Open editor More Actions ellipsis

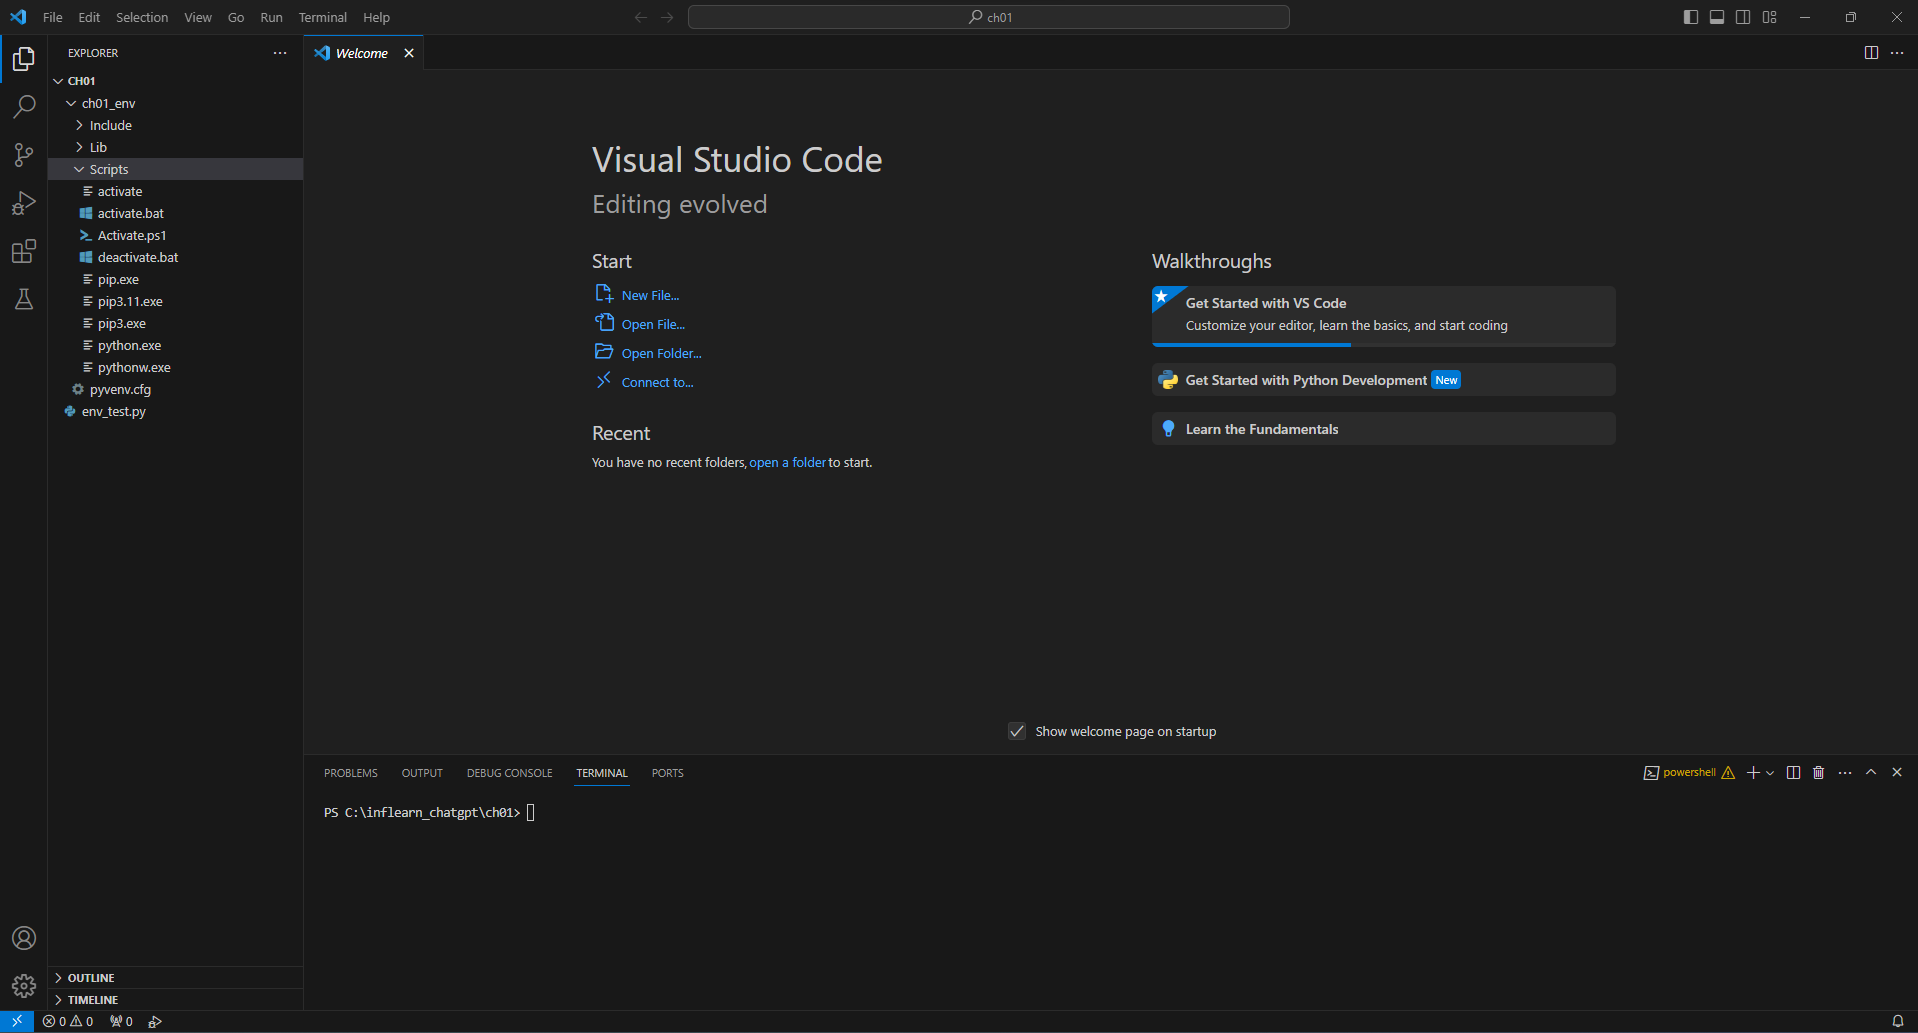pos(1897,53)
